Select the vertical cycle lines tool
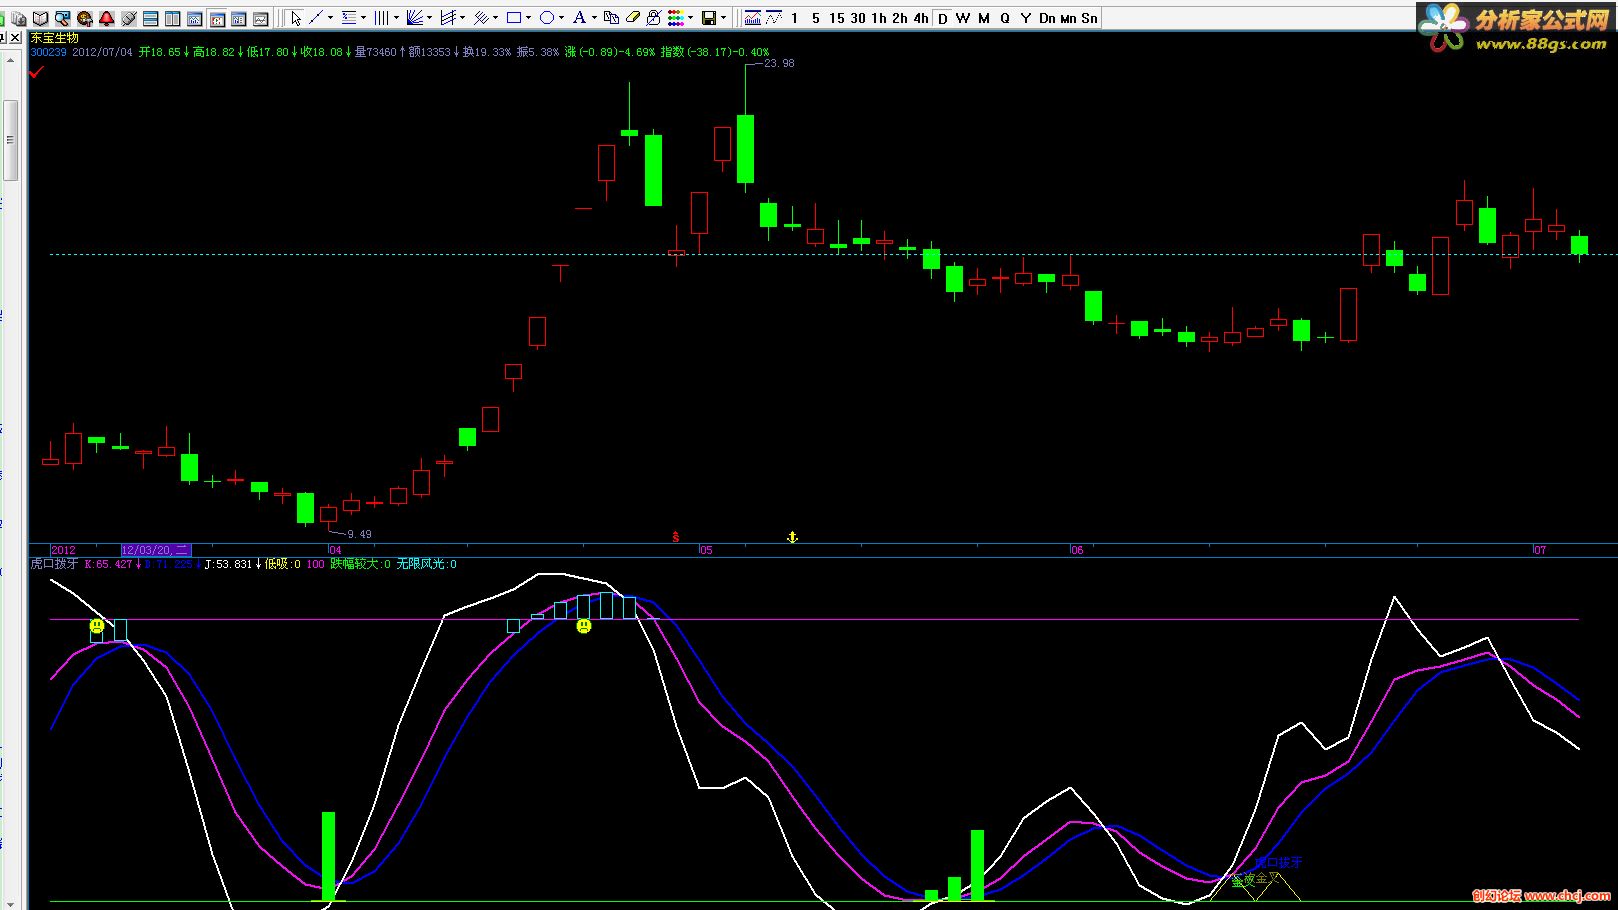 (x=381, y=18)
